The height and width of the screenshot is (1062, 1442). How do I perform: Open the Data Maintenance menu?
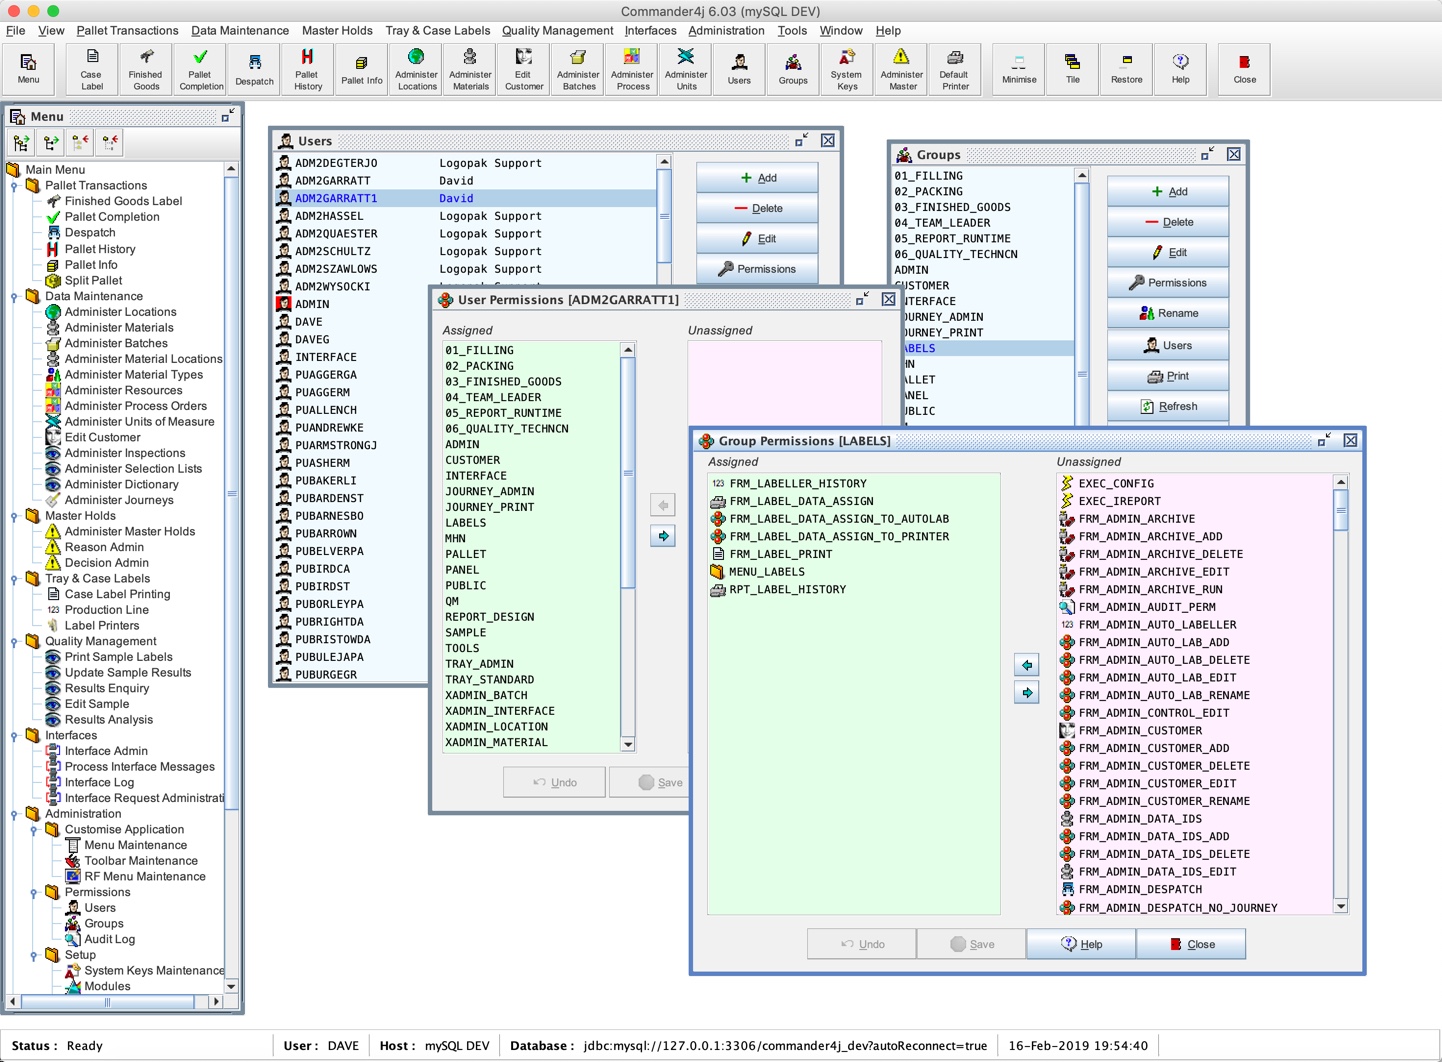(239, 31)
